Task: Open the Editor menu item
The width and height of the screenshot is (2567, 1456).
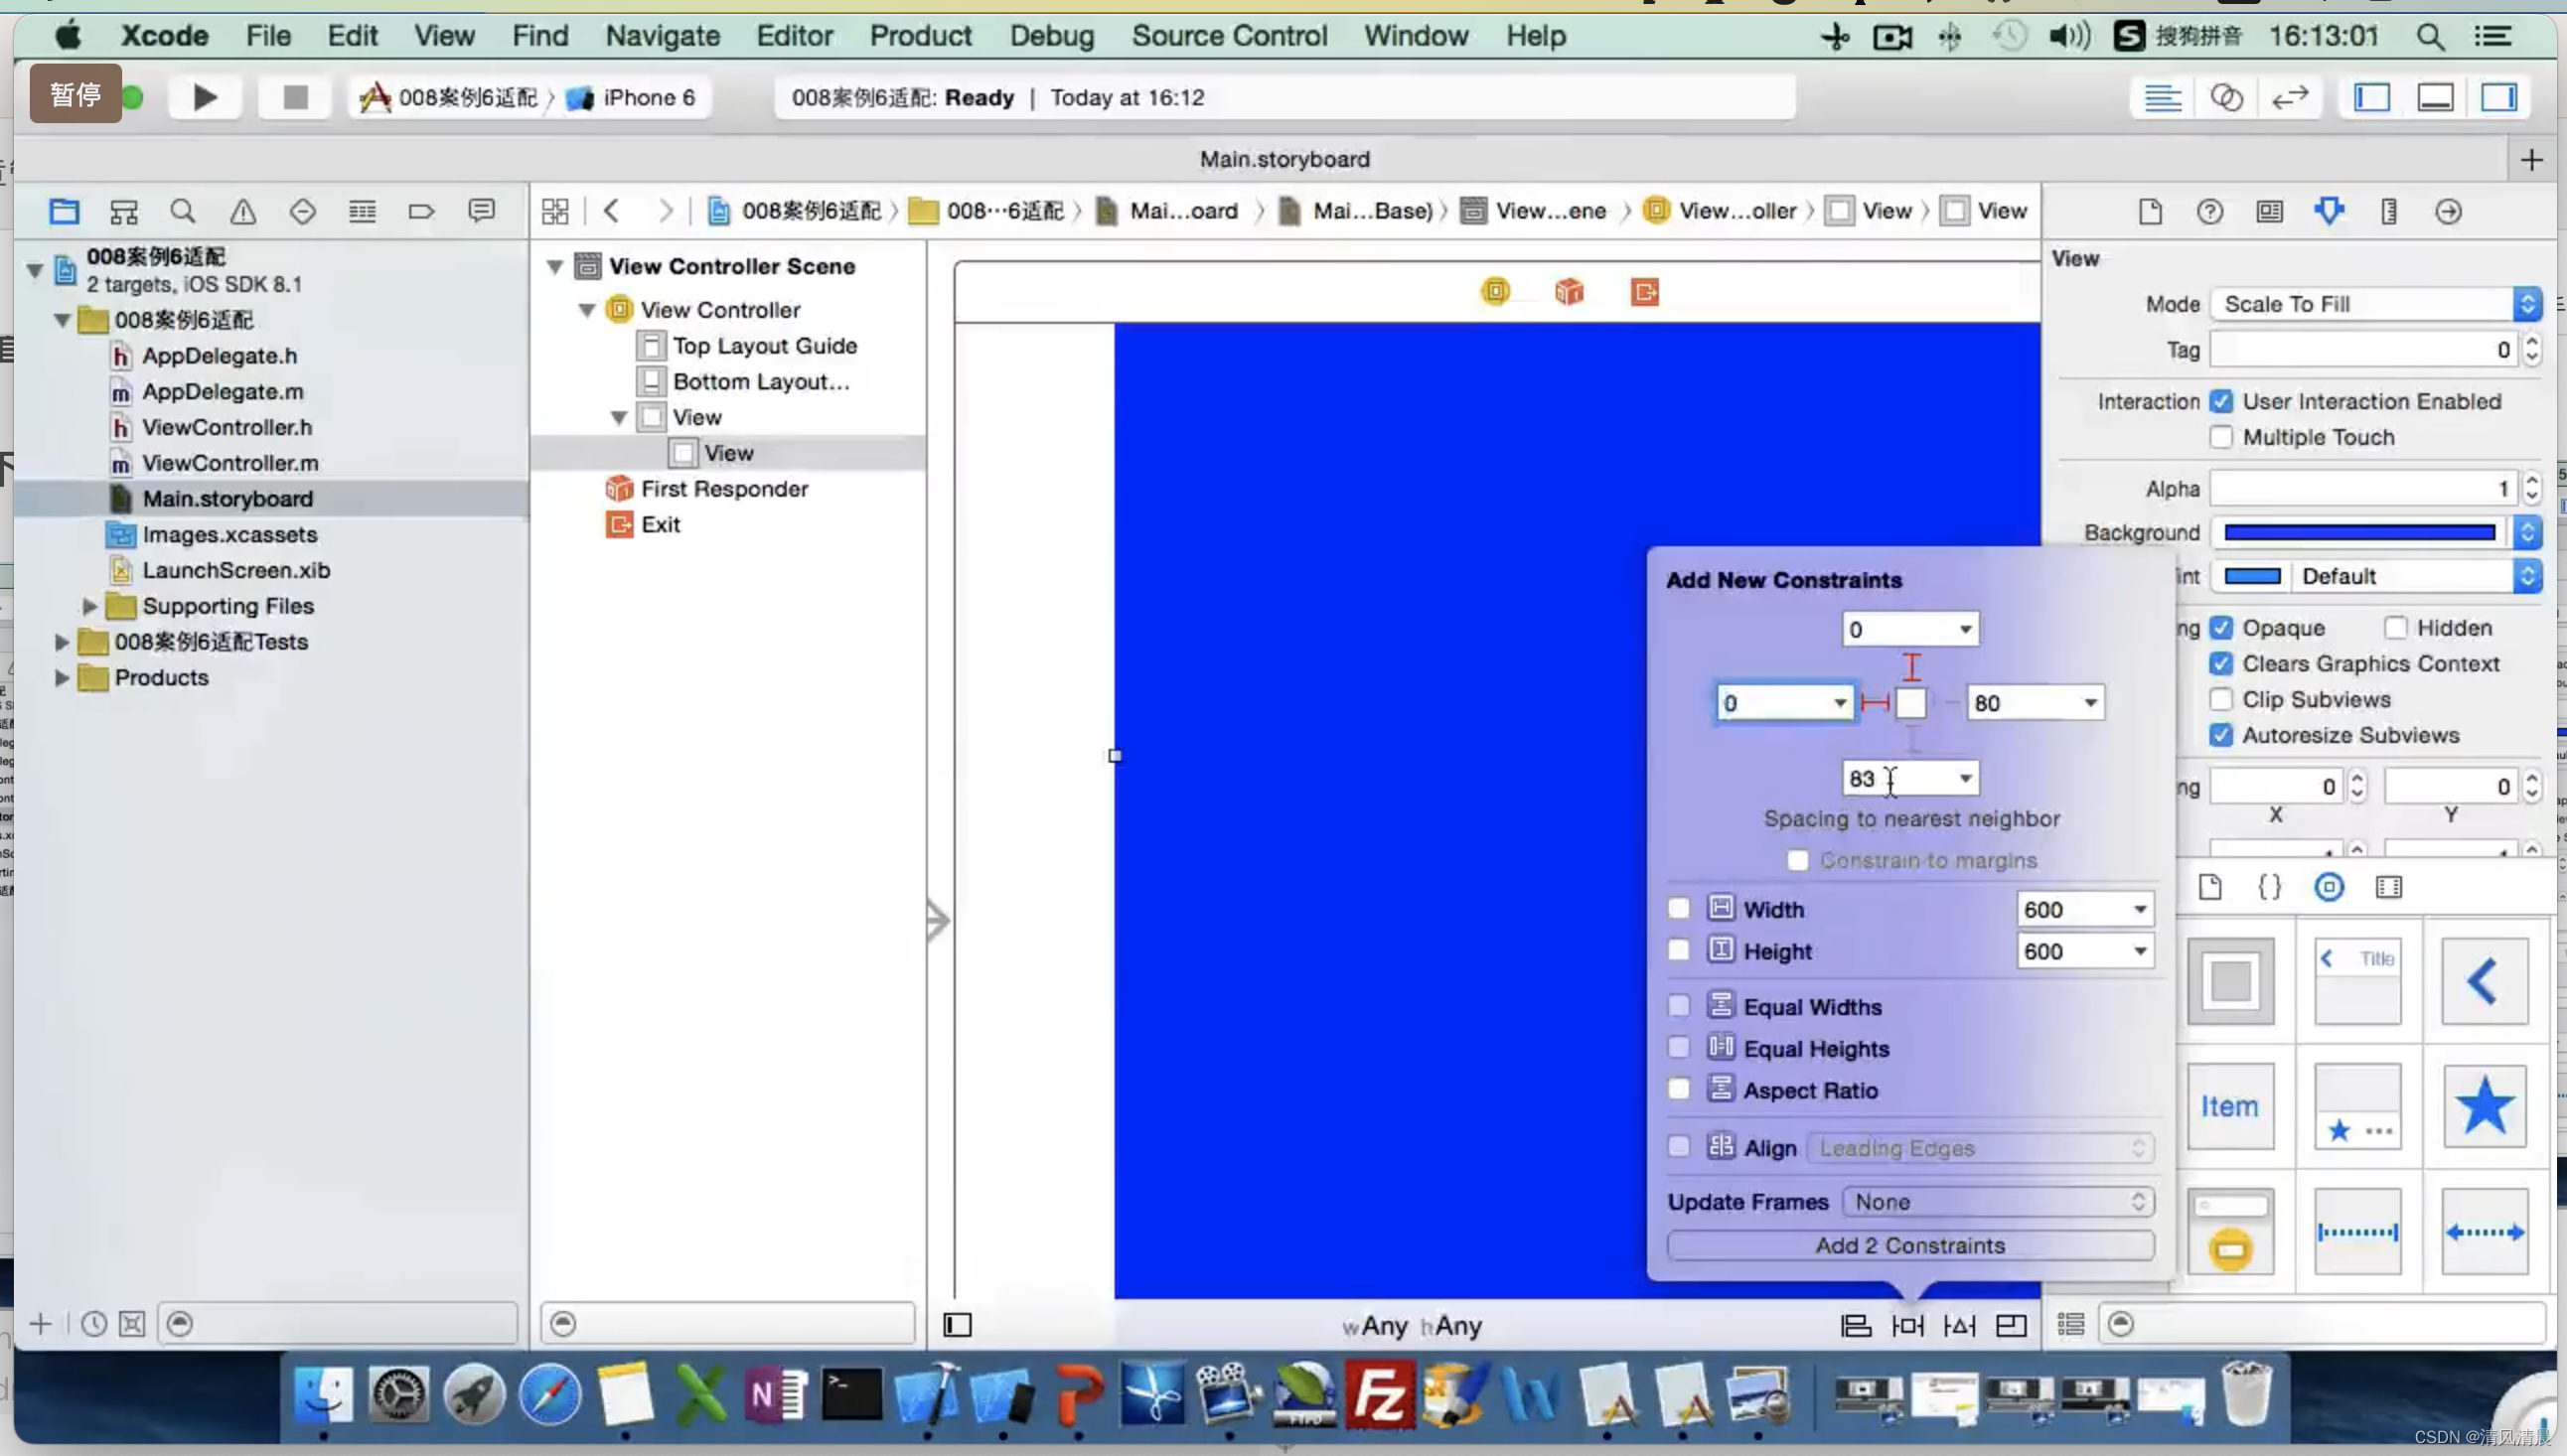Action: (x=795, y=35)
